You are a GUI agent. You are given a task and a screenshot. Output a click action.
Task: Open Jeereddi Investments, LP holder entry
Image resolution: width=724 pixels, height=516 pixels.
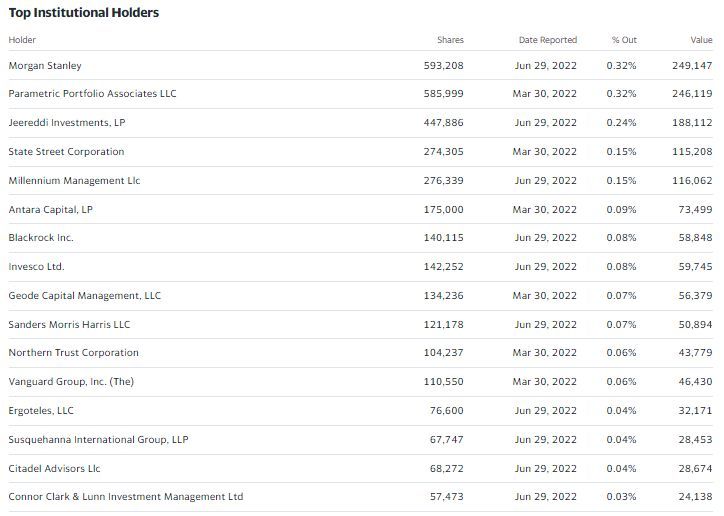67,123
